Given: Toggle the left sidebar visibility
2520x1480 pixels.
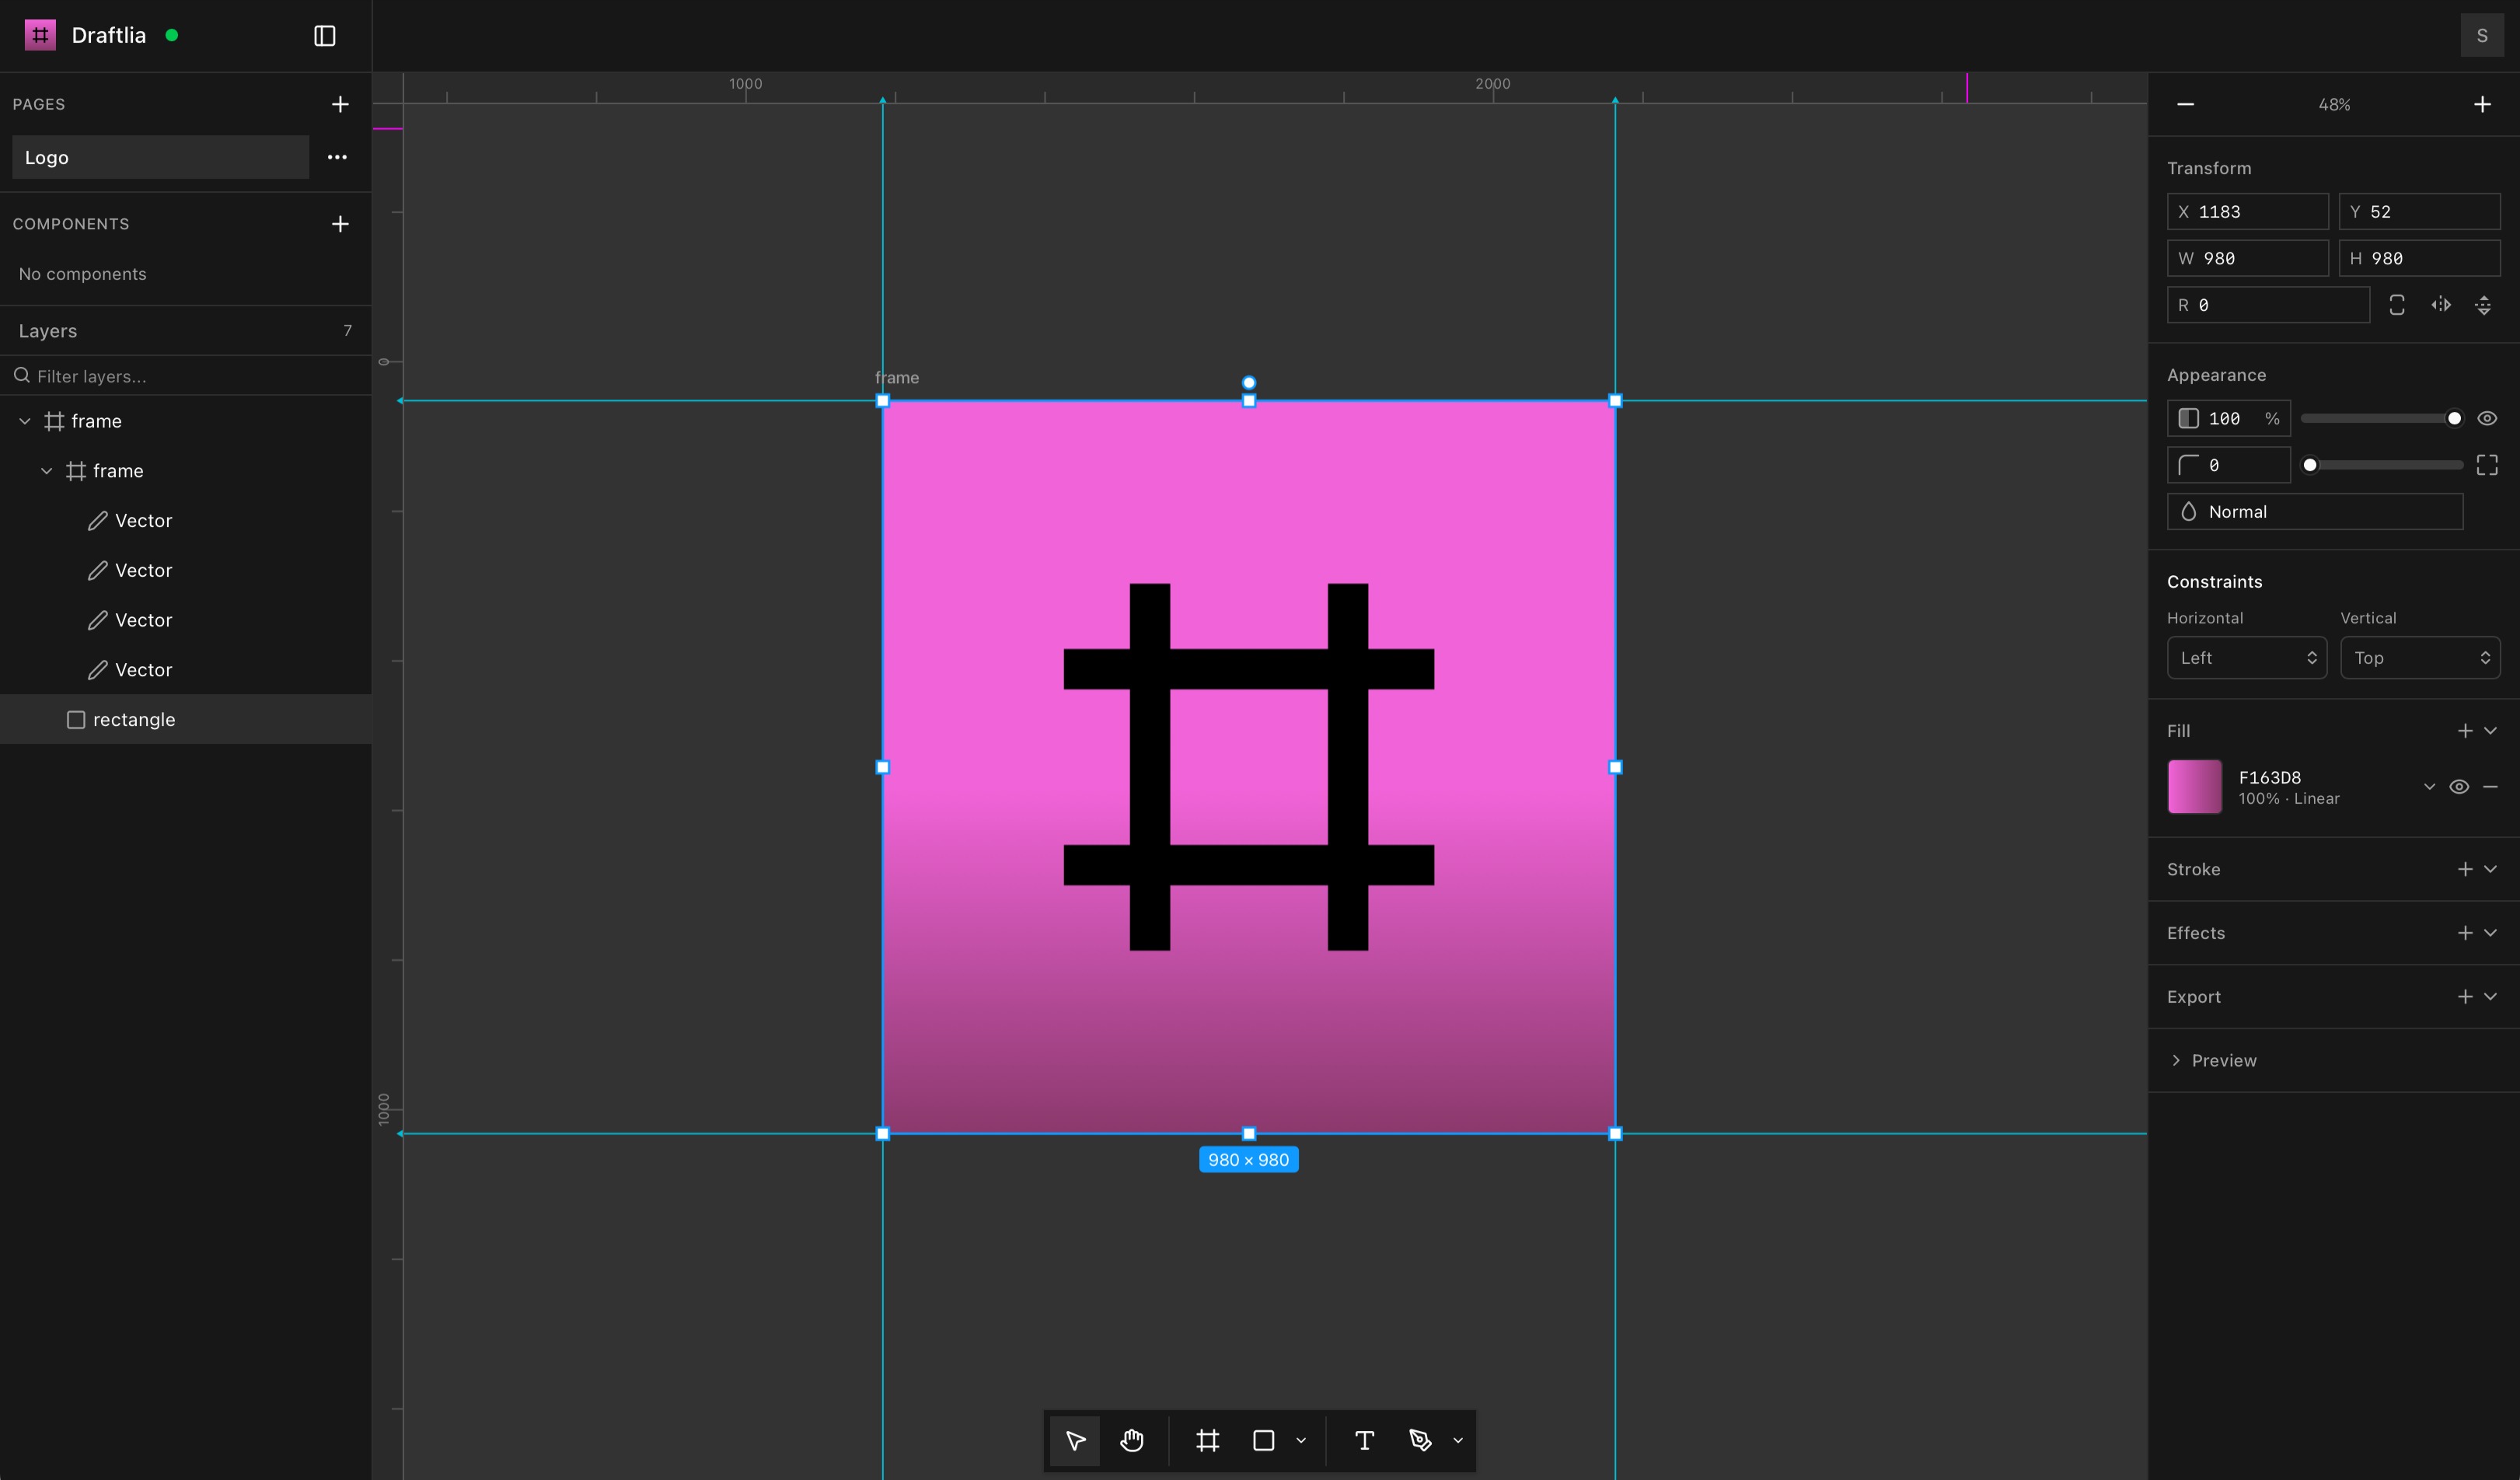Looking at the screenshot, I should [x=324, y=35].
